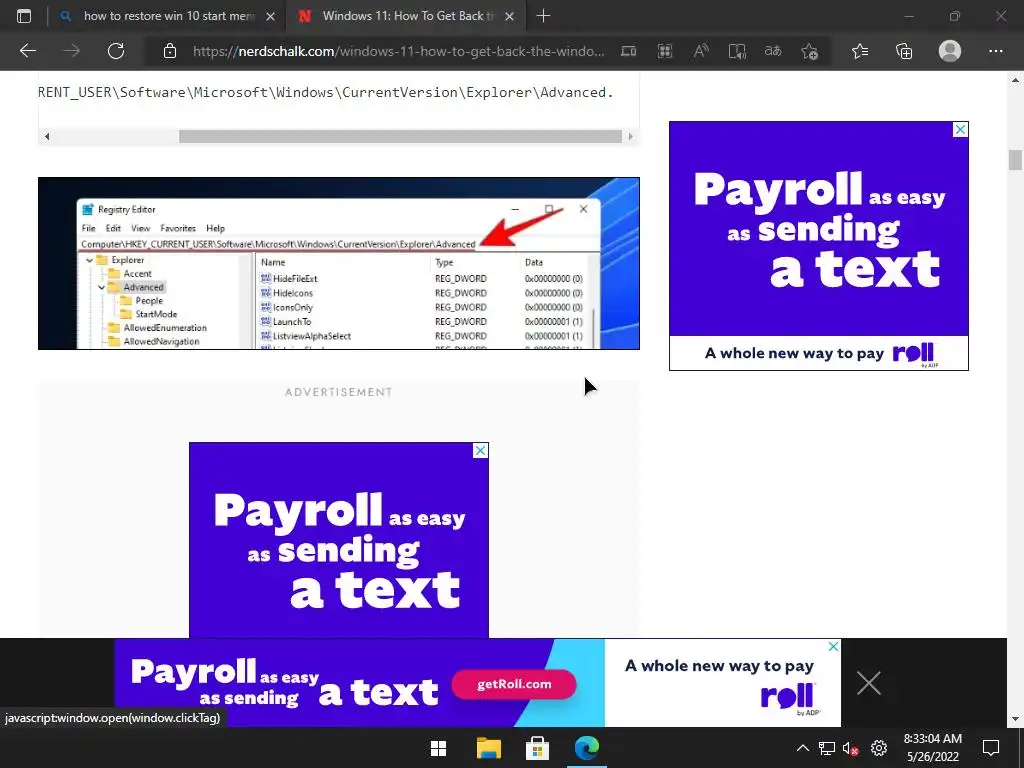Open Collections panel
The width and height of the screenshot is (1024, 768).
point(904,51)
